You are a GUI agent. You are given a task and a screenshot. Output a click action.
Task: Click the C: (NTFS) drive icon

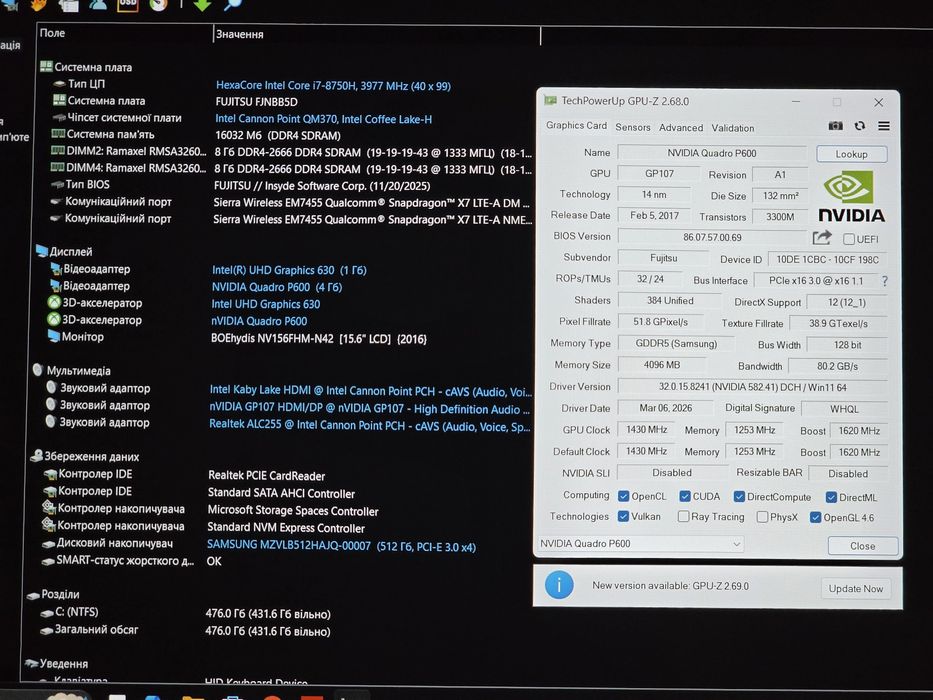47,612
